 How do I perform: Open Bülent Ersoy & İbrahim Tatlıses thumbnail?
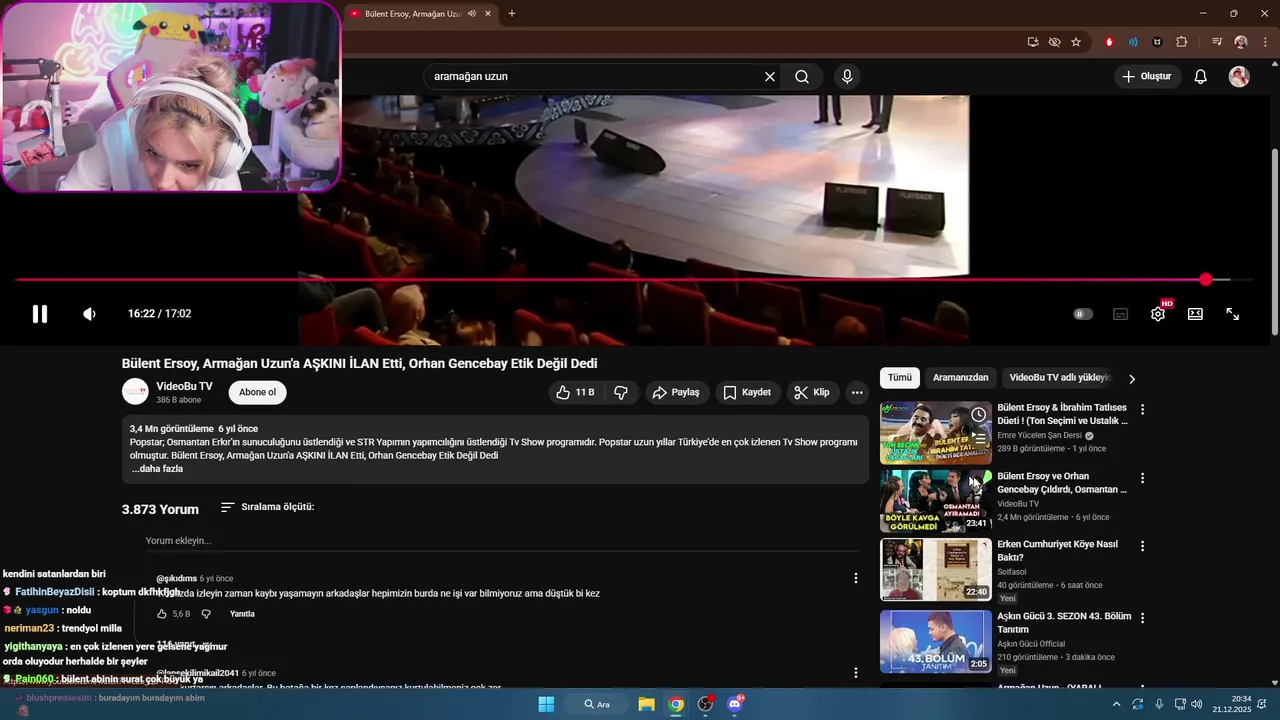pyautogui.click(x=936, y=433)
